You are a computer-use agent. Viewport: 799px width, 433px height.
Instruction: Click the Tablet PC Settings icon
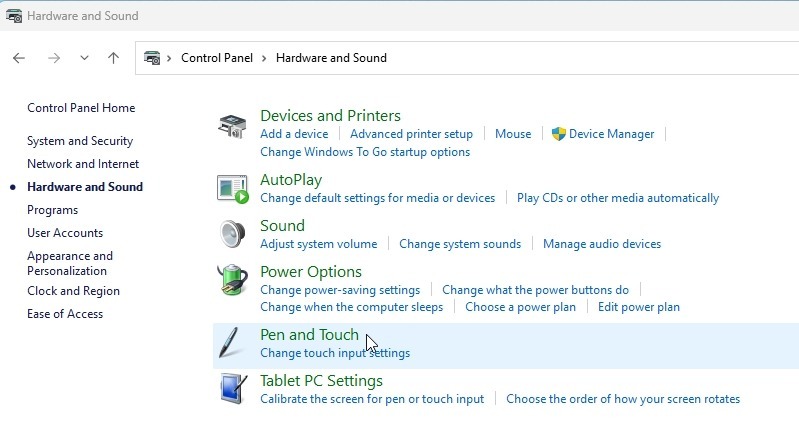click(232, 389)
